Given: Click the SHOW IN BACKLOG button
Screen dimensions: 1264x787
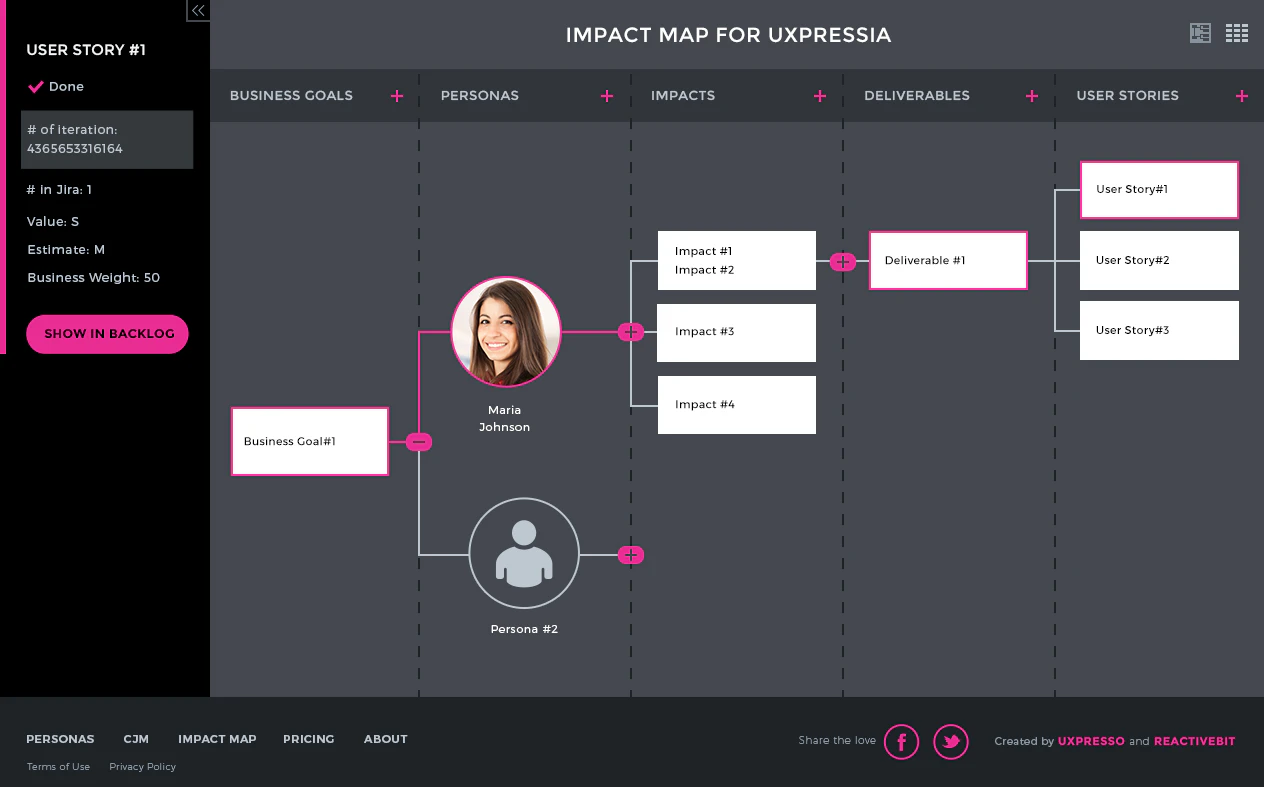Looking at the screenshot, I should [x=107, y=334].
